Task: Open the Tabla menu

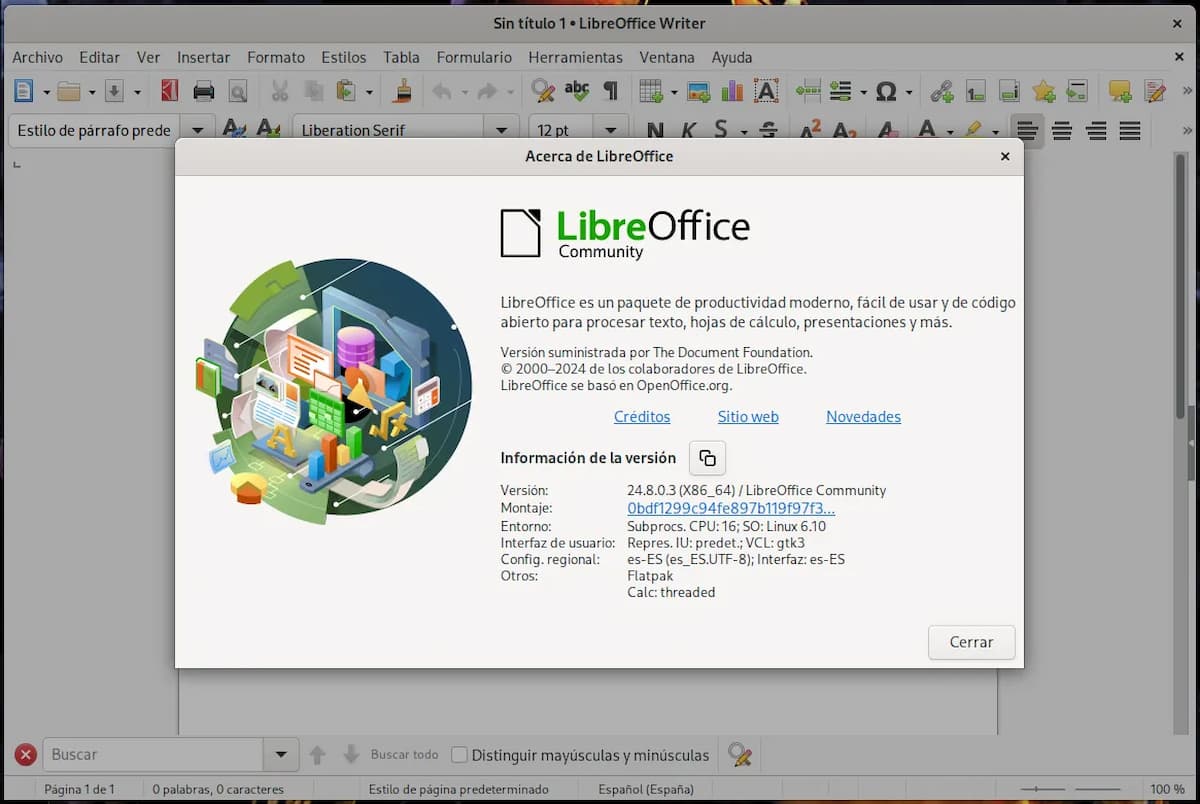Action: click(x=401, y=57)
